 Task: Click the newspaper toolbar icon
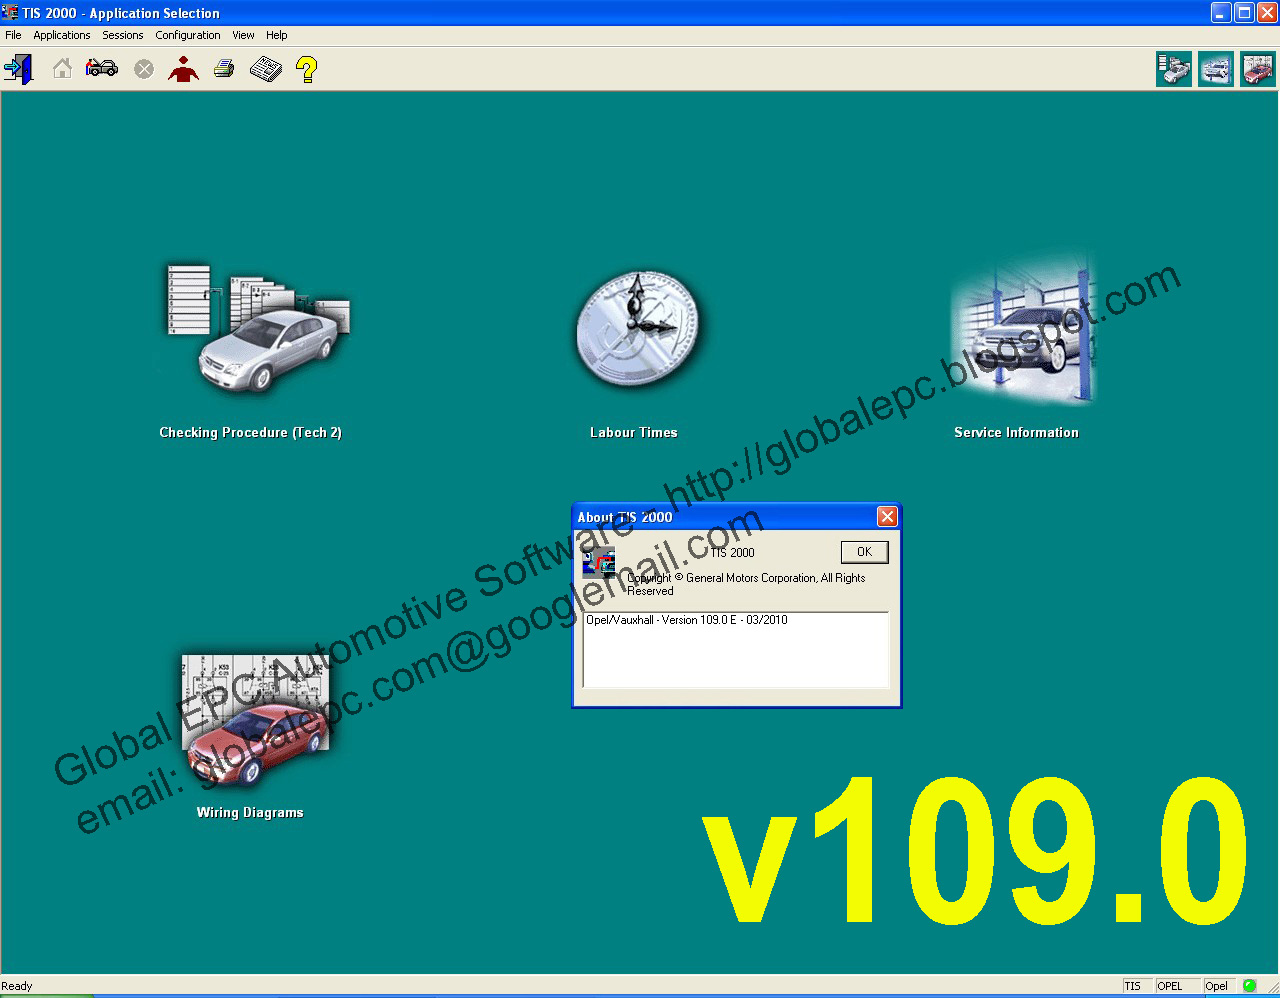[x=266, y=69]
